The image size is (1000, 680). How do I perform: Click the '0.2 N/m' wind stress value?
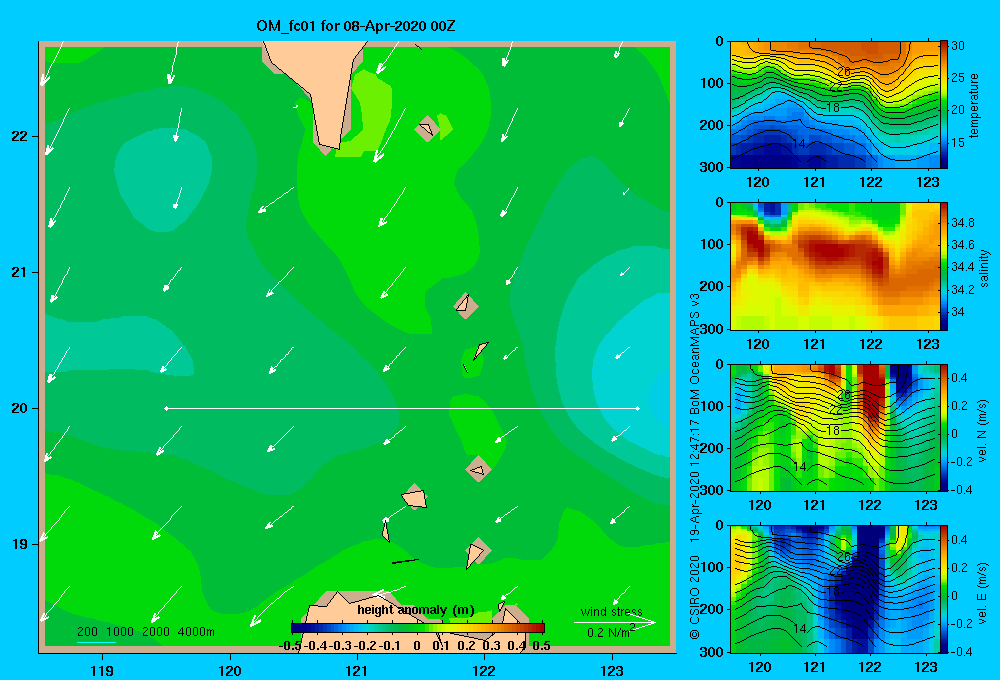(x=610, y=632)
